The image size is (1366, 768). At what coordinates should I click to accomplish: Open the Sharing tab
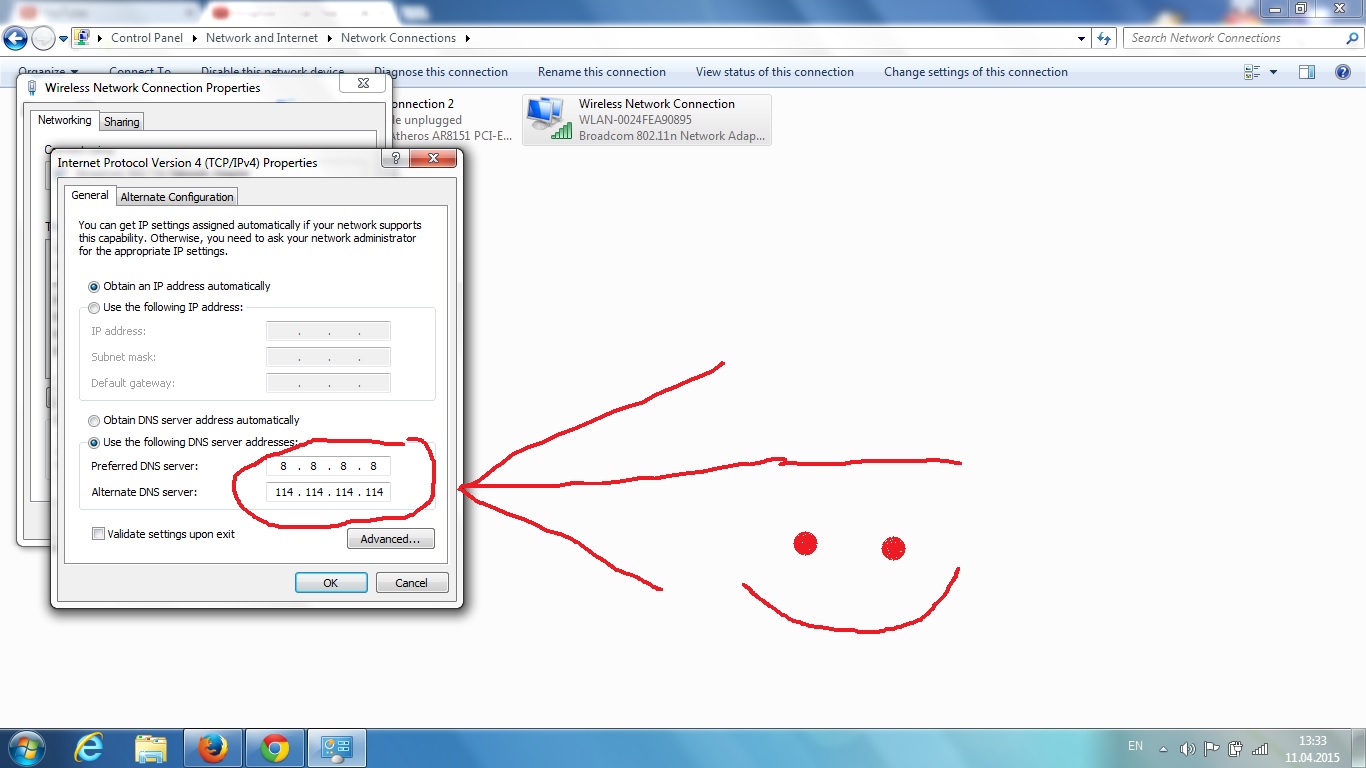point(122,122)
